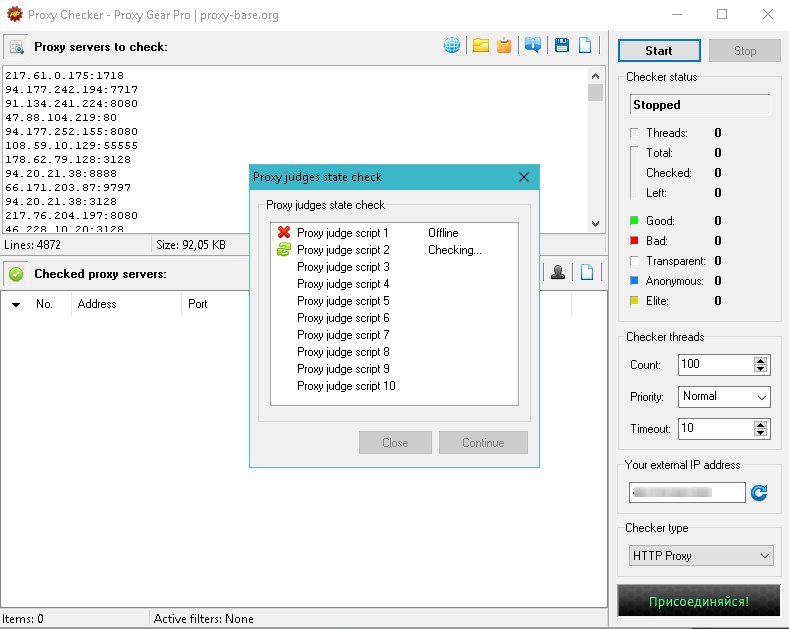Increase thread Count with the up stepper
Screen dimensions: 789x629
tap(762, 360)
